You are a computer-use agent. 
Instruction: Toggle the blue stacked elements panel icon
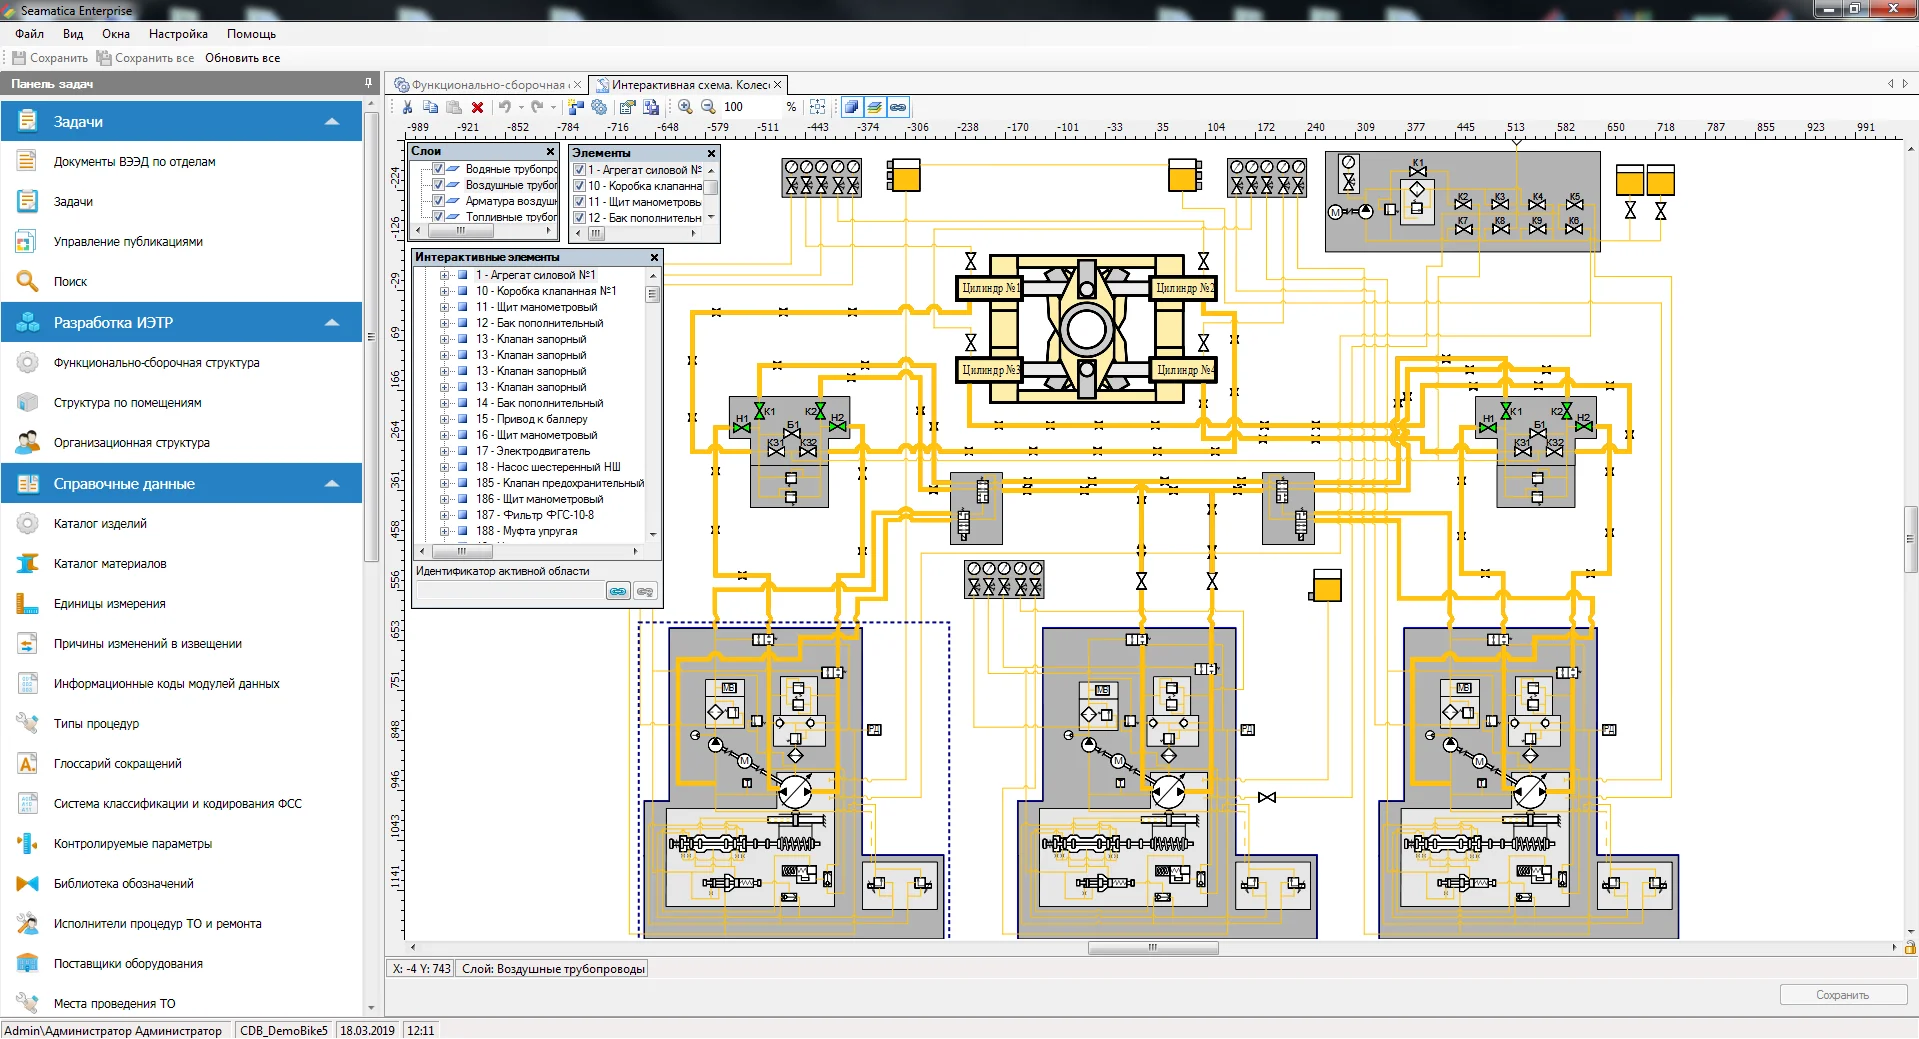pyautogui.click(x=851, y=107)
